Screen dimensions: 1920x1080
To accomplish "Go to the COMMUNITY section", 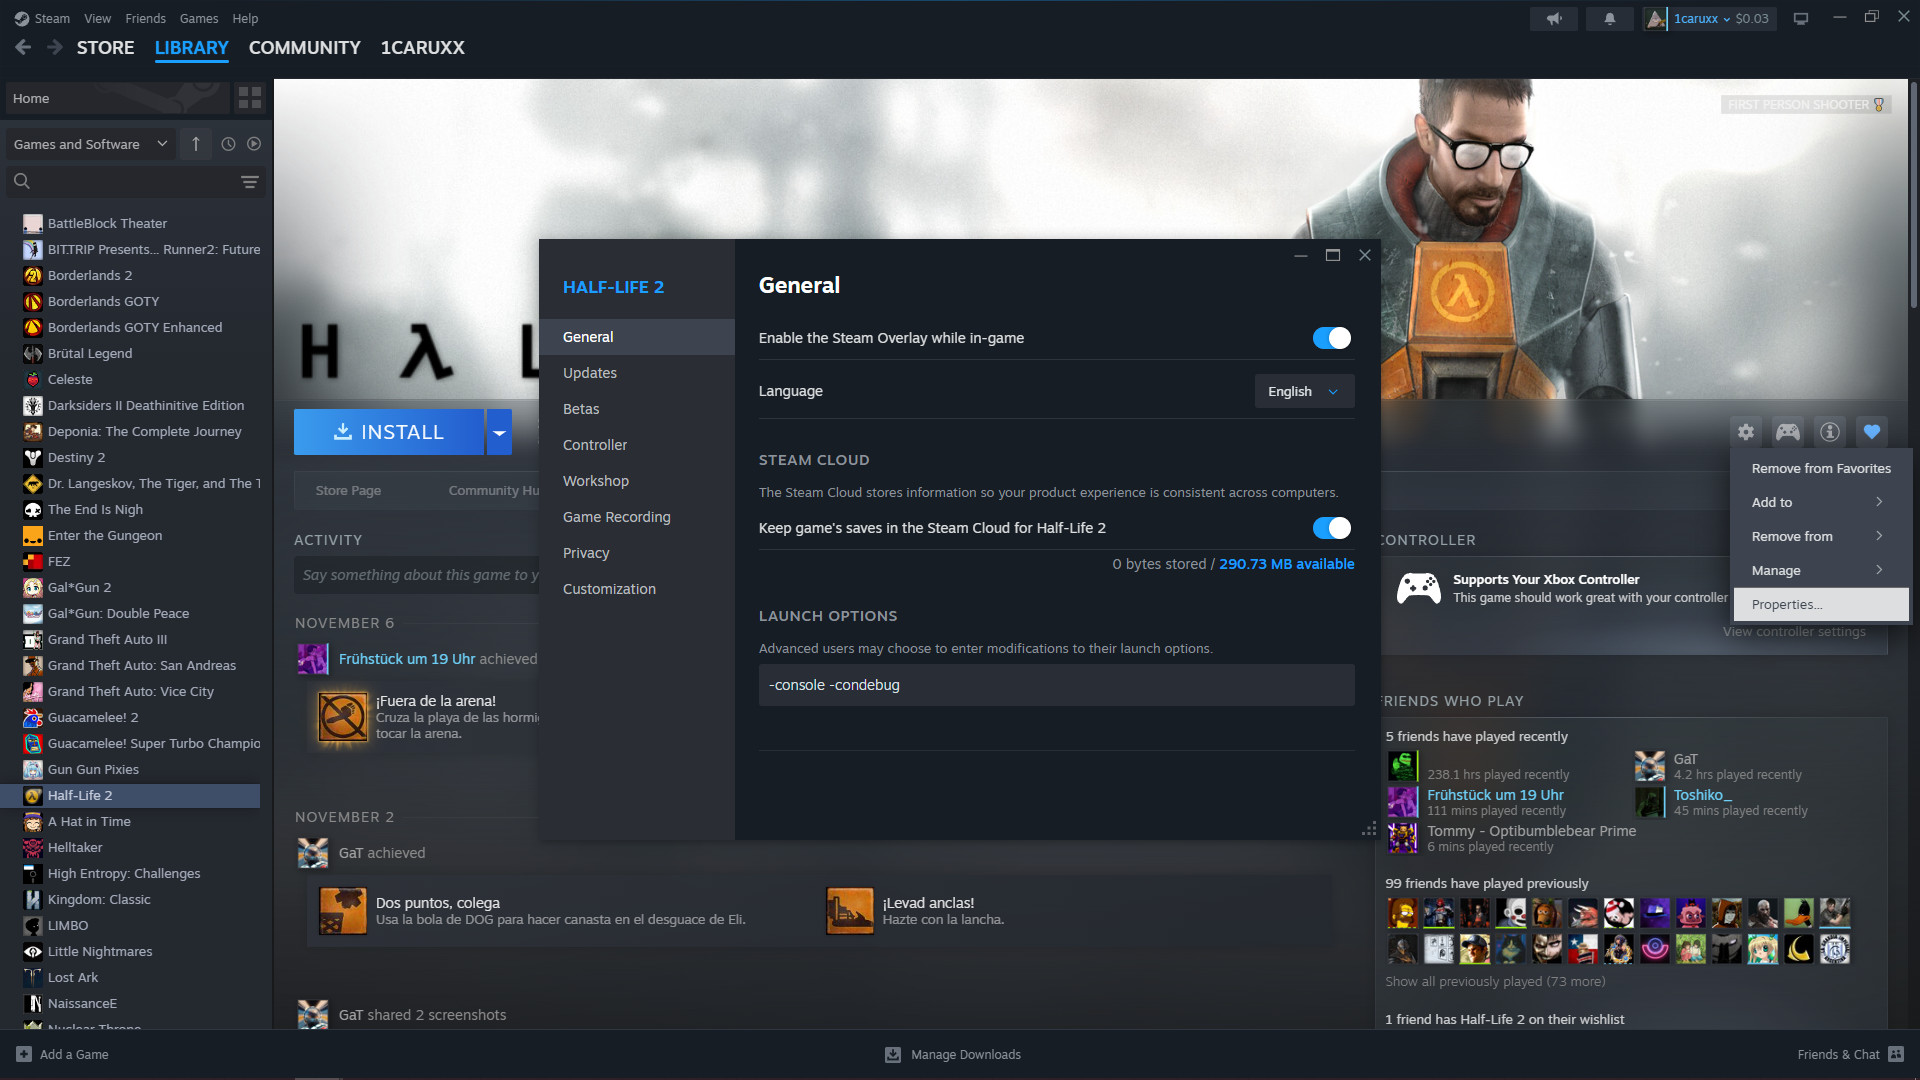I will [x=305, y=47].
